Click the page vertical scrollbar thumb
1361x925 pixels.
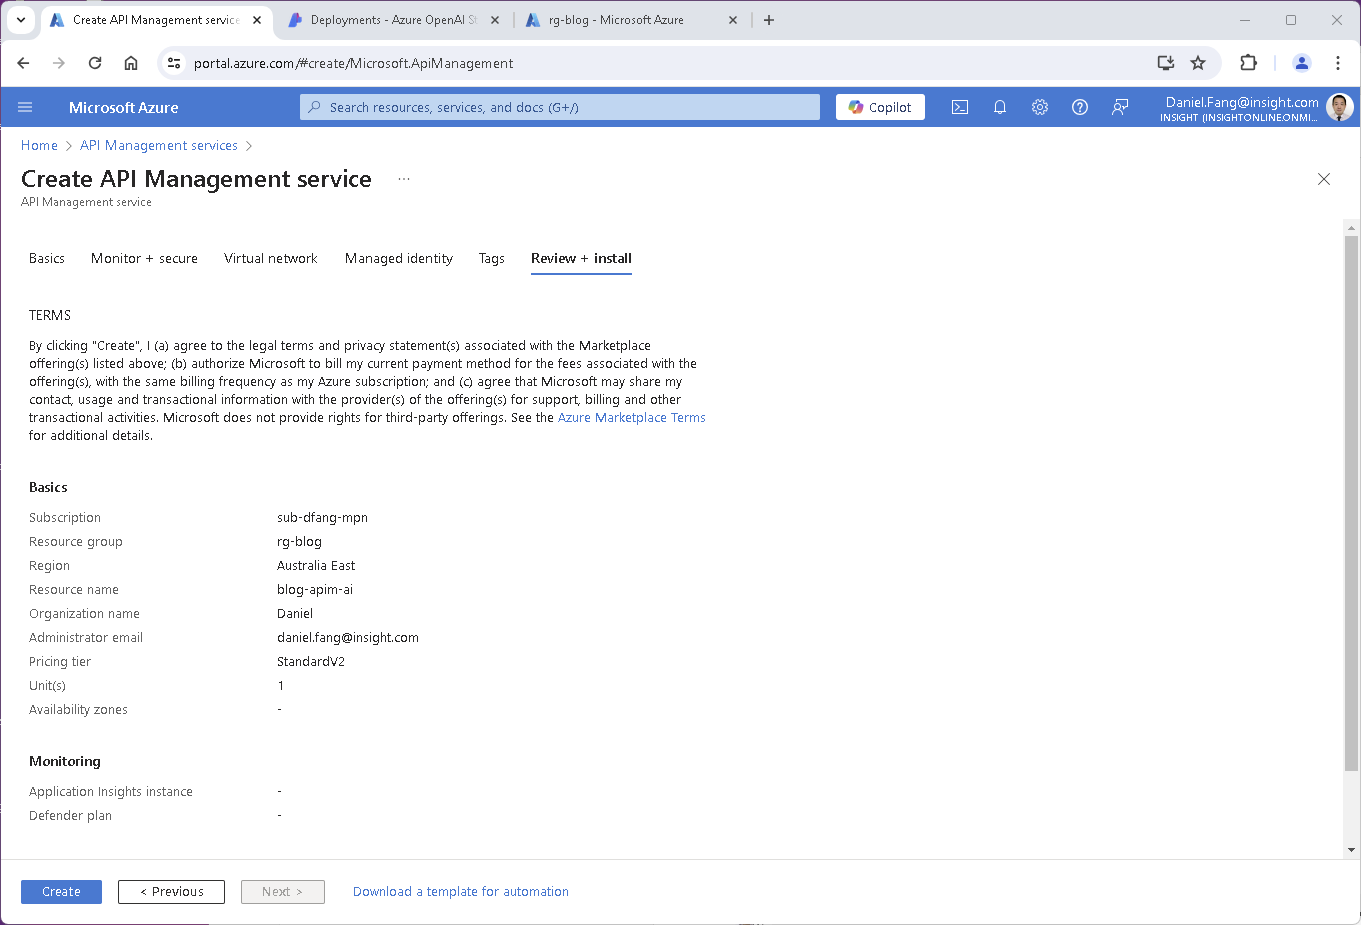tap(1352, 503)
